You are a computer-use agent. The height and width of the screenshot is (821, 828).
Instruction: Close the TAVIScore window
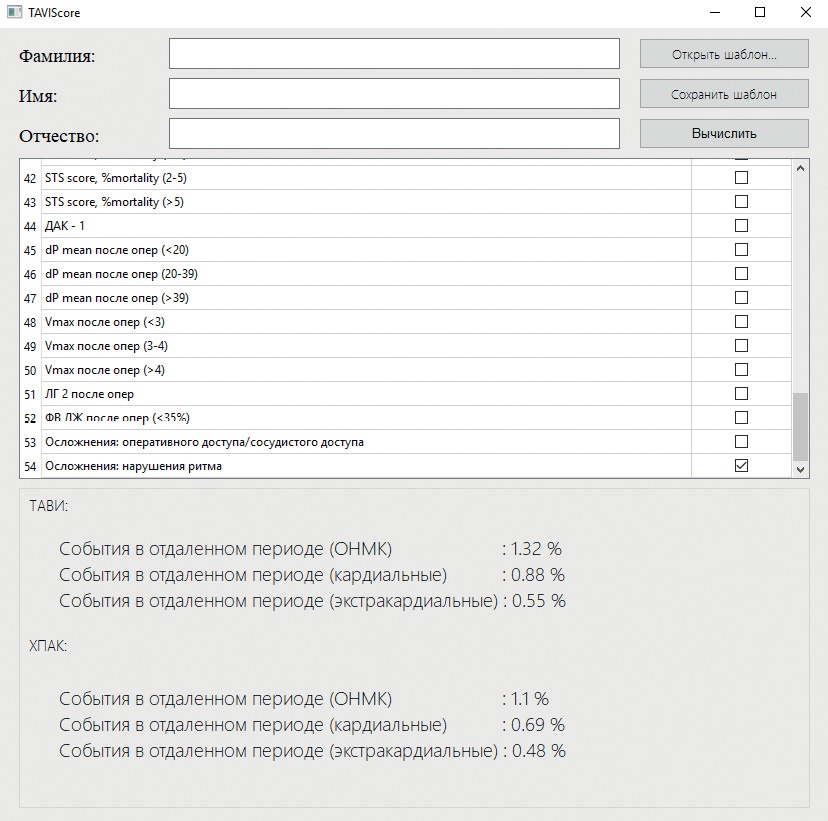(805, 12)
